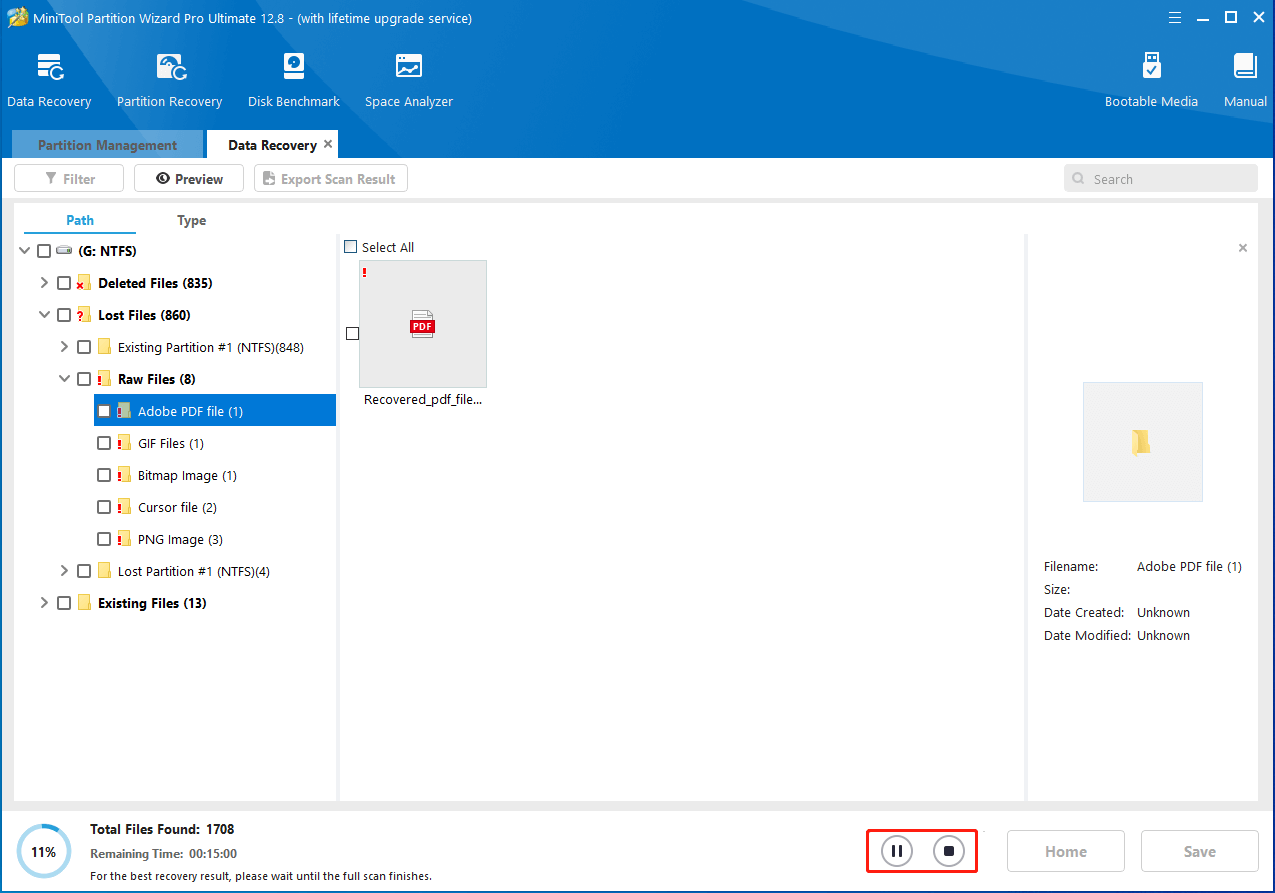Image resolution: width=1275 pixels, height=893 pixels.
Task: Check the Adobe PDF file (1) checkbox
Action: point(104,411)
